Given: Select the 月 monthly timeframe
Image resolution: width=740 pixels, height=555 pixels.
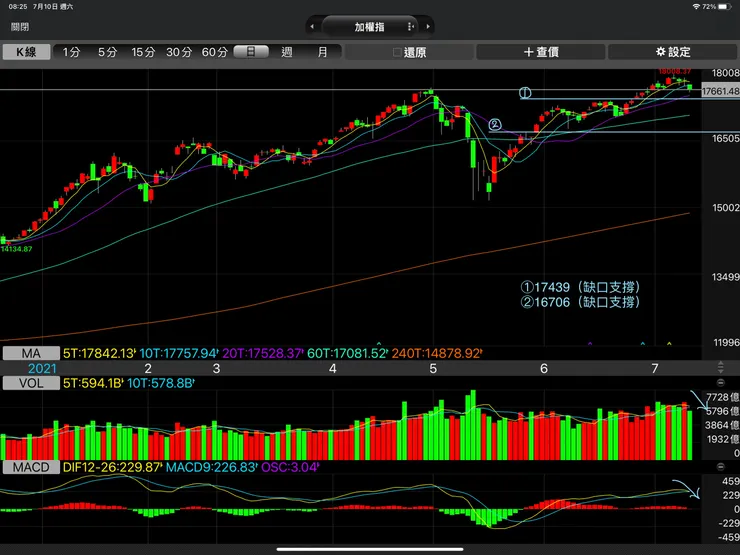Looking at the screenshot, I should [x=322, y=52].
